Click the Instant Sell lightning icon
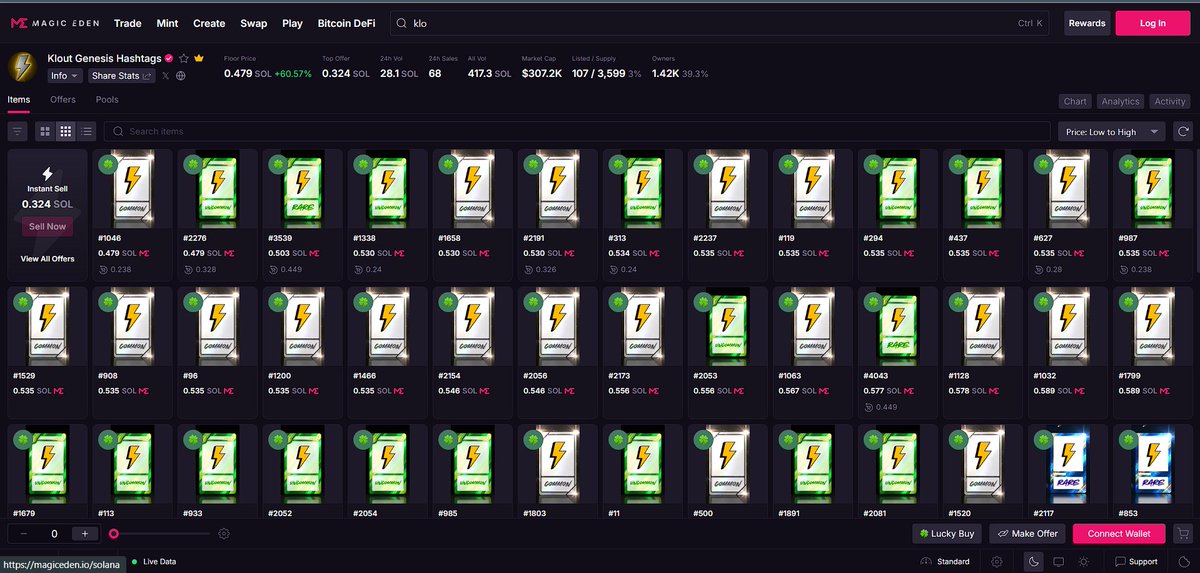The height and width of the screenshot is (573, 1200). [x=47, y=173]
